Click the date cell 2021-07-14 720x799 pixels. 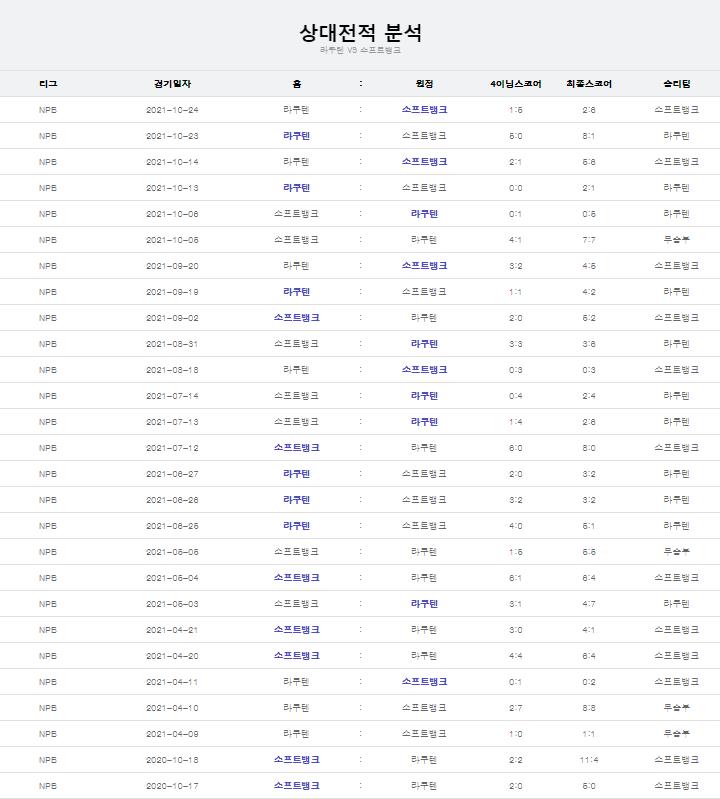point(172,396)
